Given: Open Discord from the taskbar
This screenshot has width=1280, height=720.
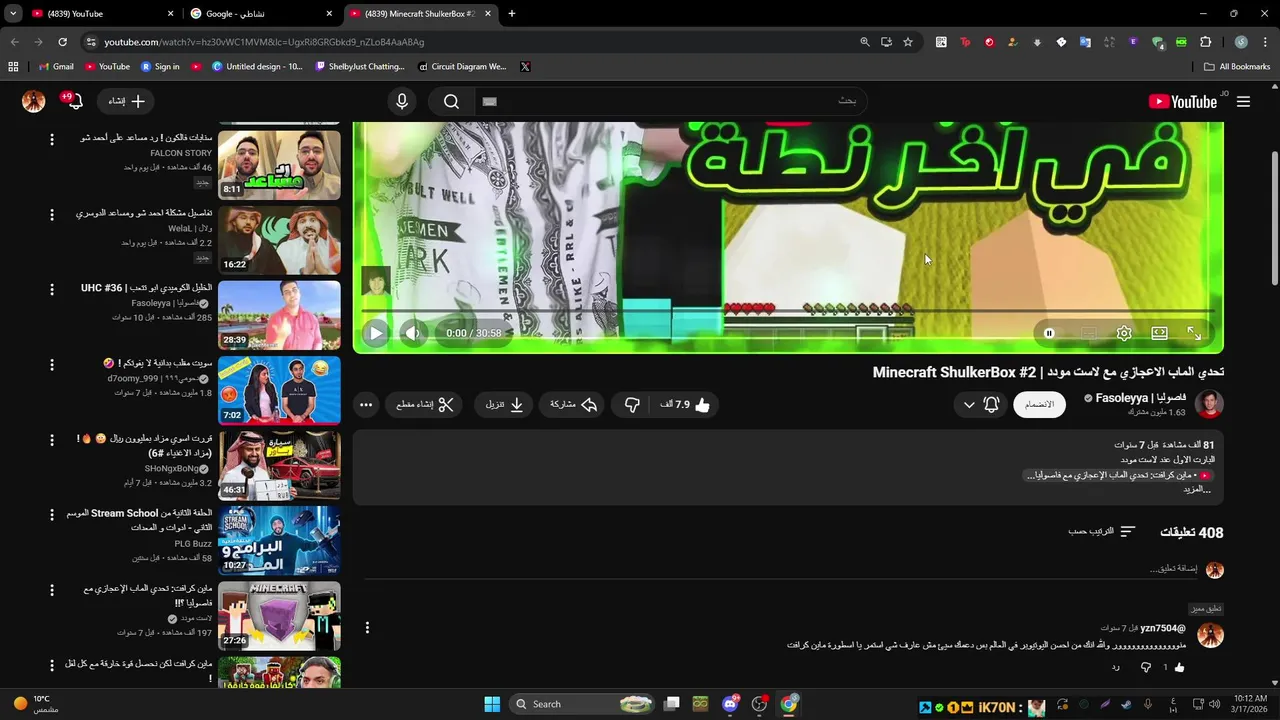Looking at the screenshot, I should coord(731,704).
